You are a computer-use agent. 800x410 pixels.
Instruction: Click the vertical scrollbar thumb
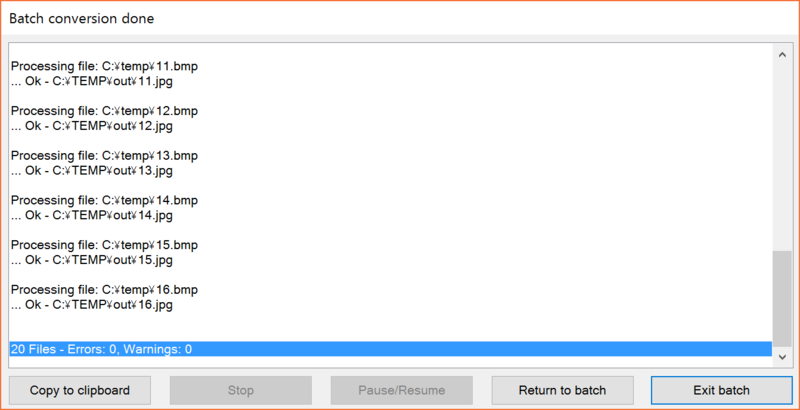(x=782, y=299)
